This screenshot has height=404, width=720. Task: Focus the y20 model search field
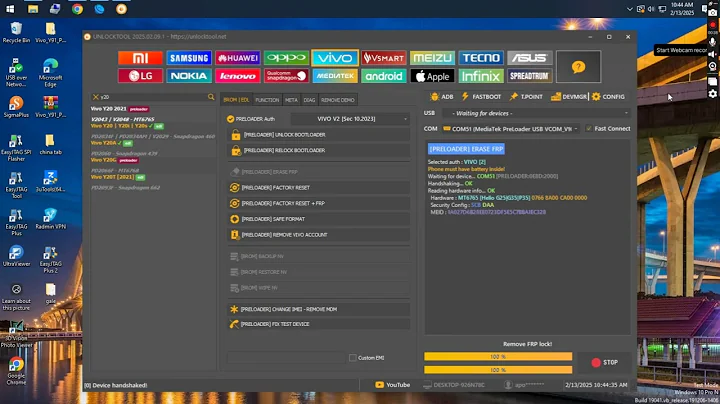click(153, 97)
